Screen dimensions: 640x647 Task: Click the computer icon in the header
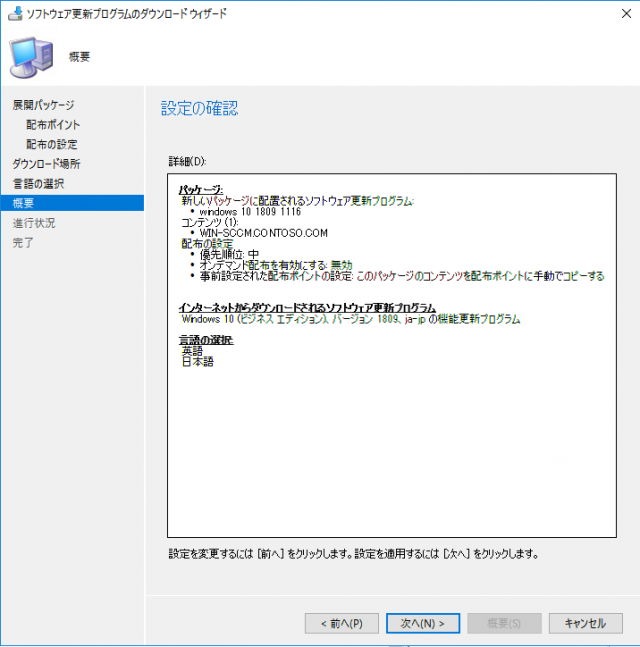click(x=32, y=57)
